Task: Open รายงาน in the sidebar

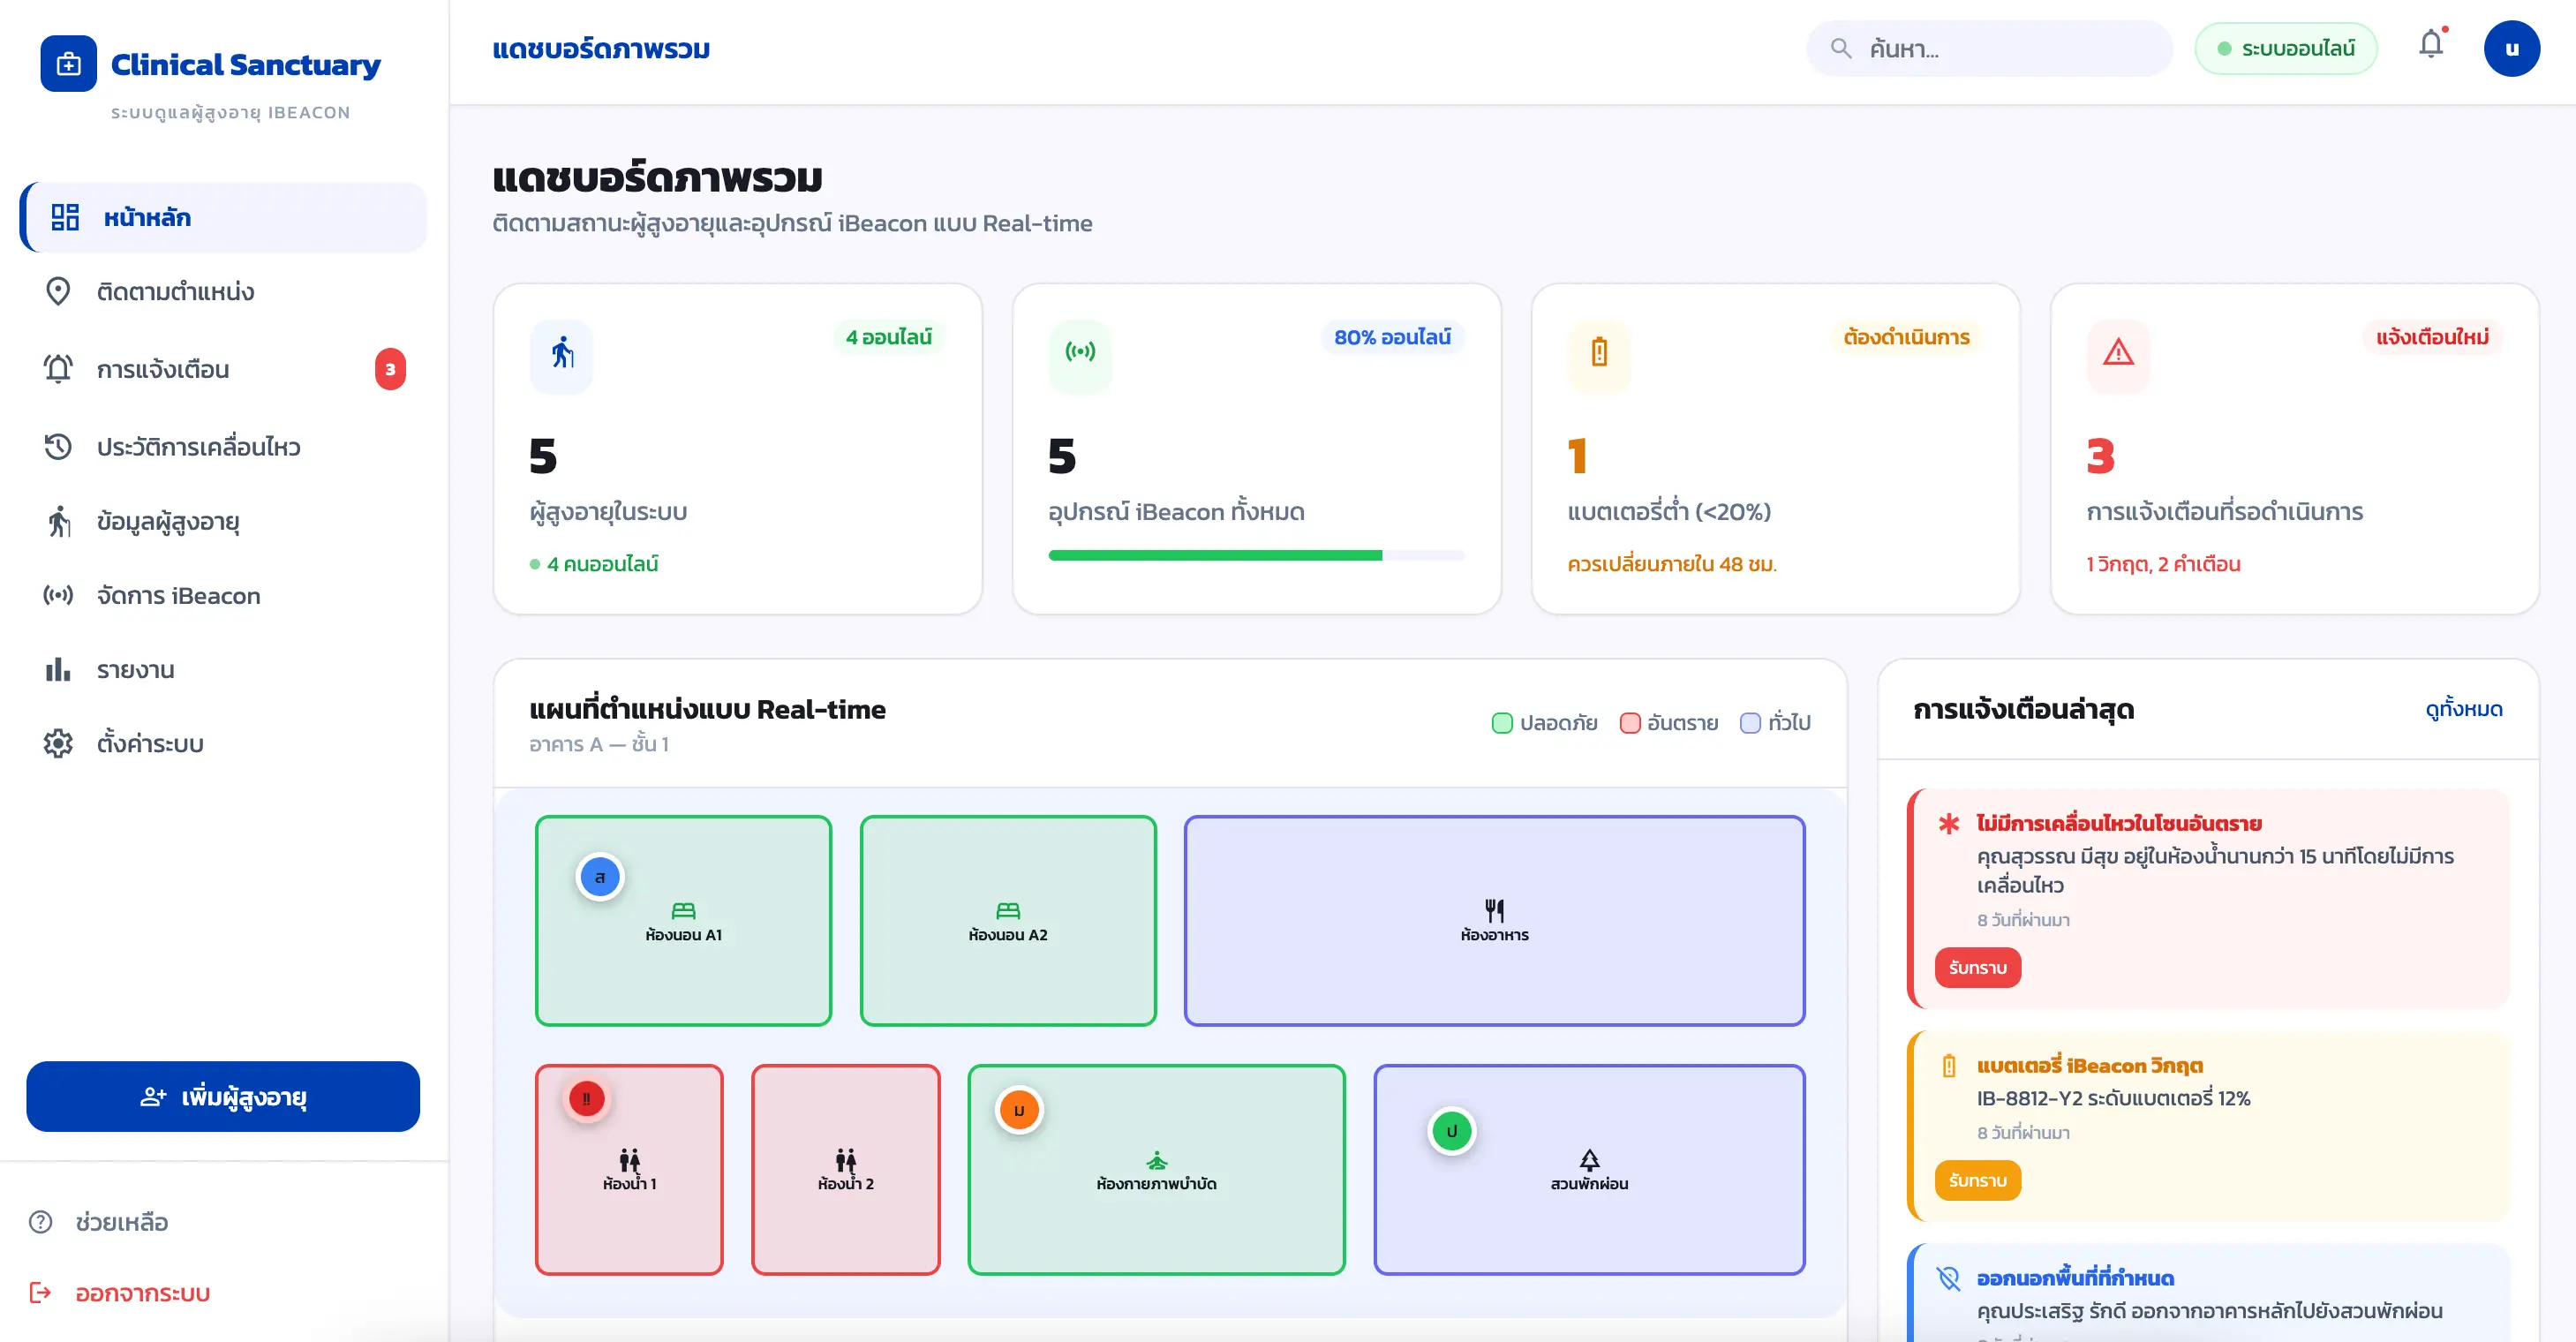Action: (224, 669)
